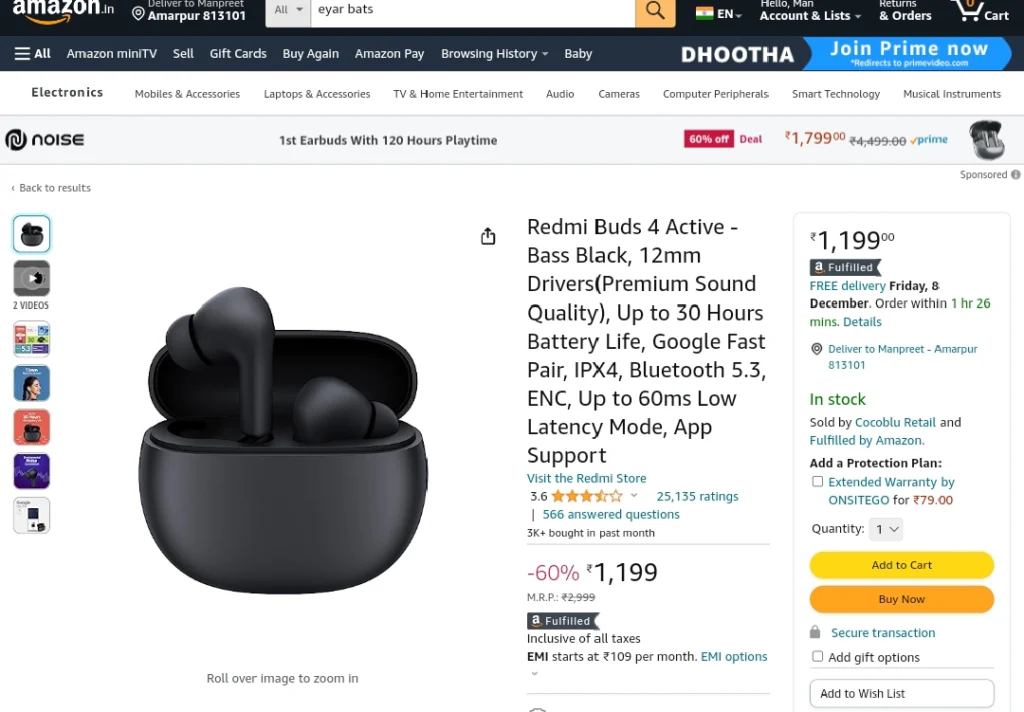
Task: Open the hamburger All menu icon
Action: (x=22, y=54)
